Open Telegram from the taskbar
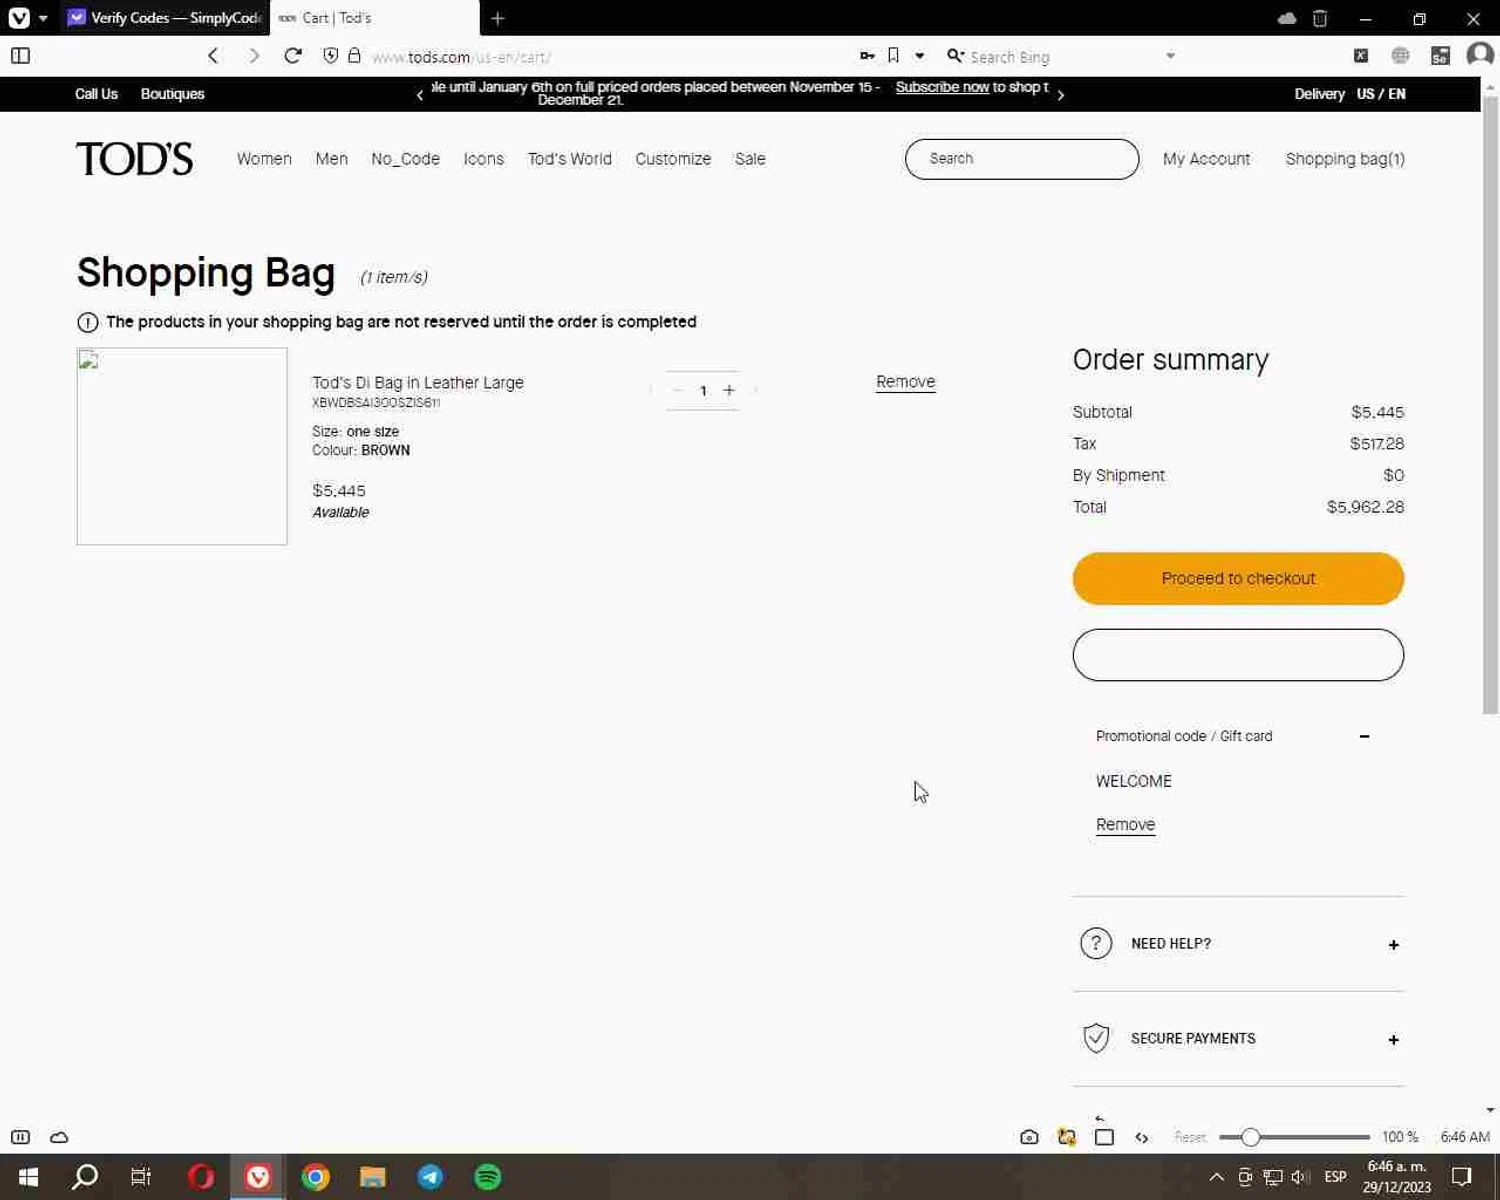1500x1200 pixels. 430,1177
